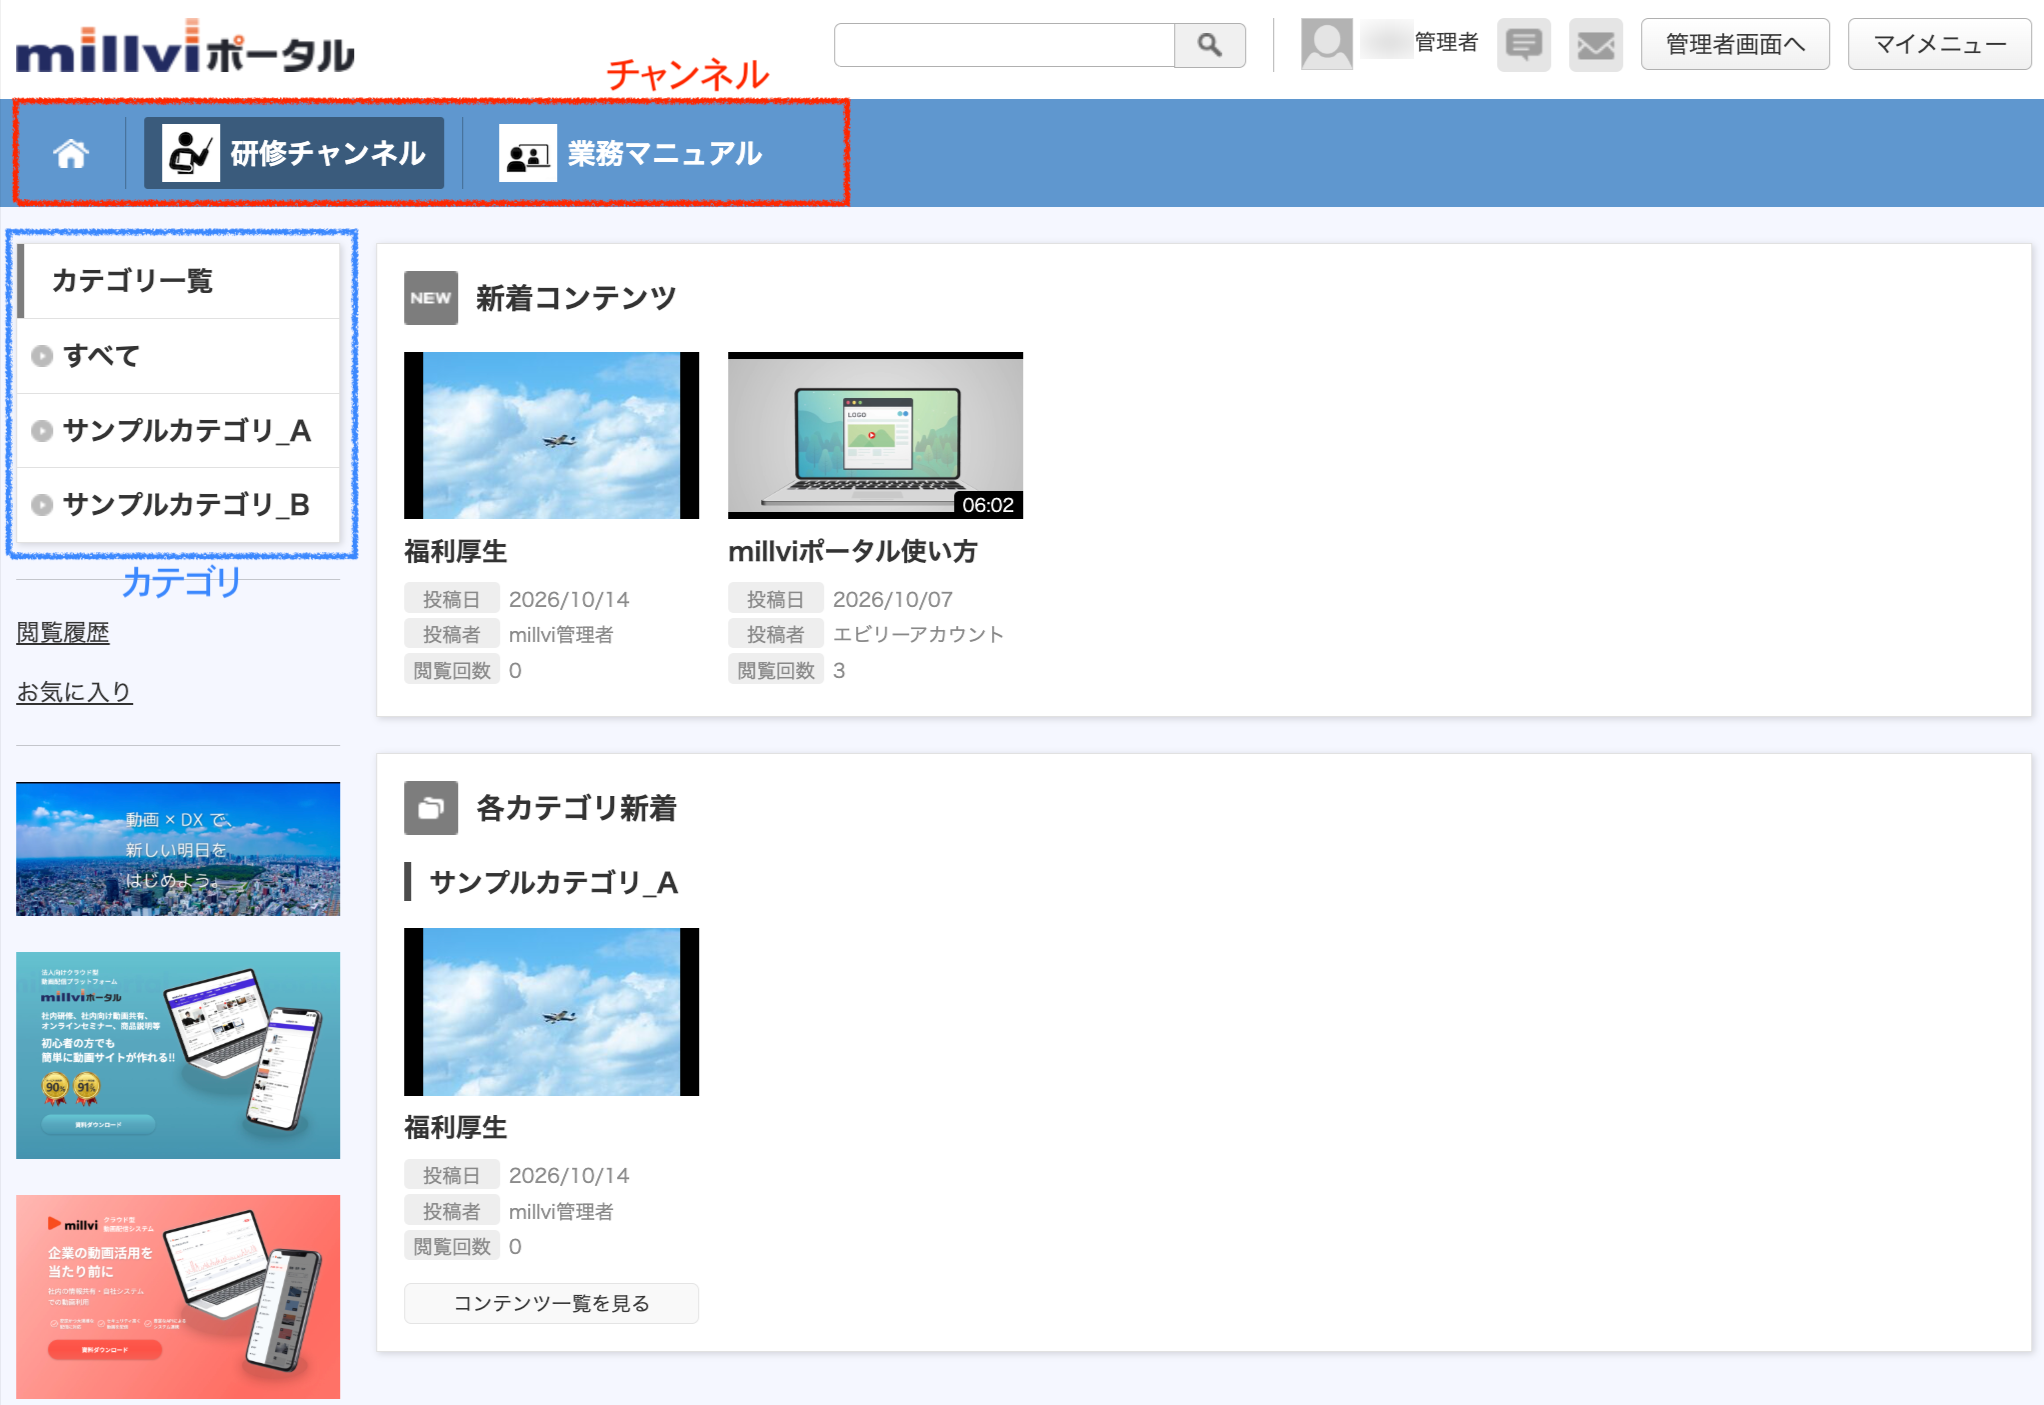This screenshot has width=2044, height=1405.
Task: Open the マイメニュー button
Action: [1940, 44]
